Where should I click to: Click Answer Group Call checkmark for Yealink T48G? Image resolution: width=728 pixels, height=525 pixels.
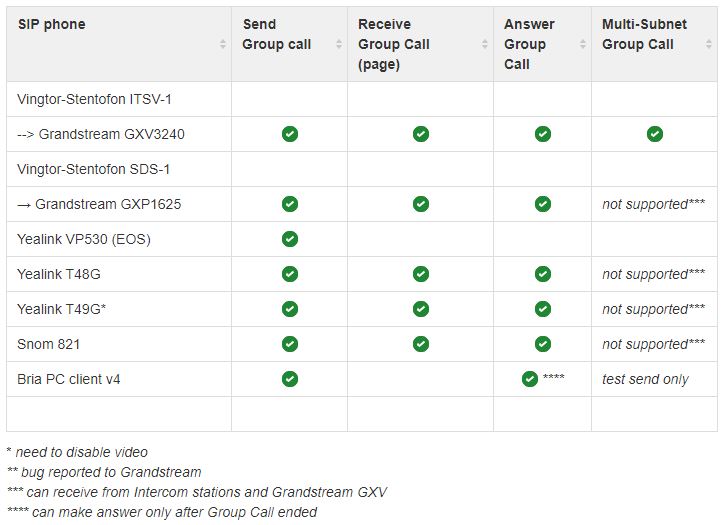pos(543,274)
